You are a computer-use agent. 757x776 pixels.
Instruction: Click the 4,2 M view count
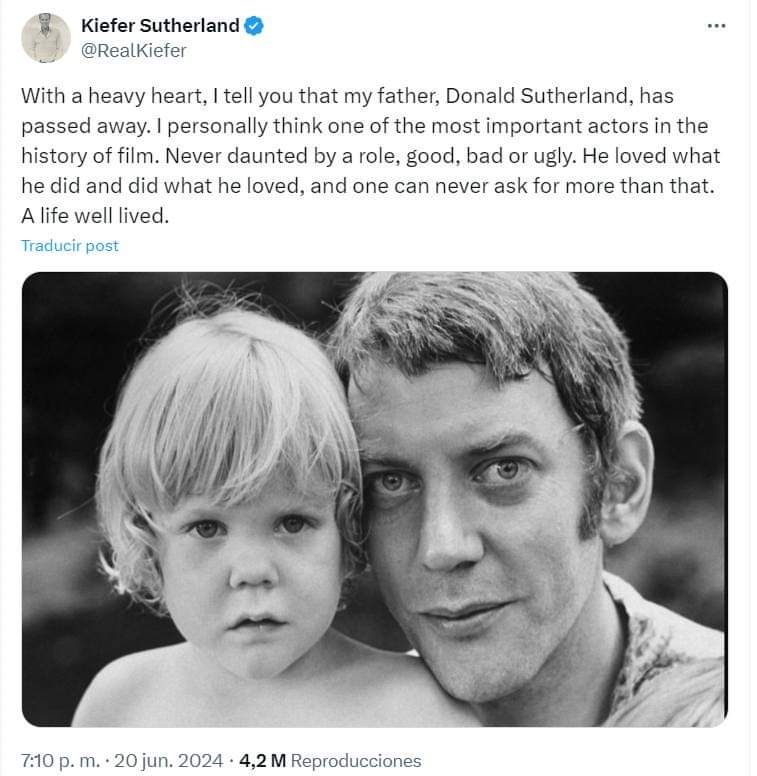coord(263,759)
